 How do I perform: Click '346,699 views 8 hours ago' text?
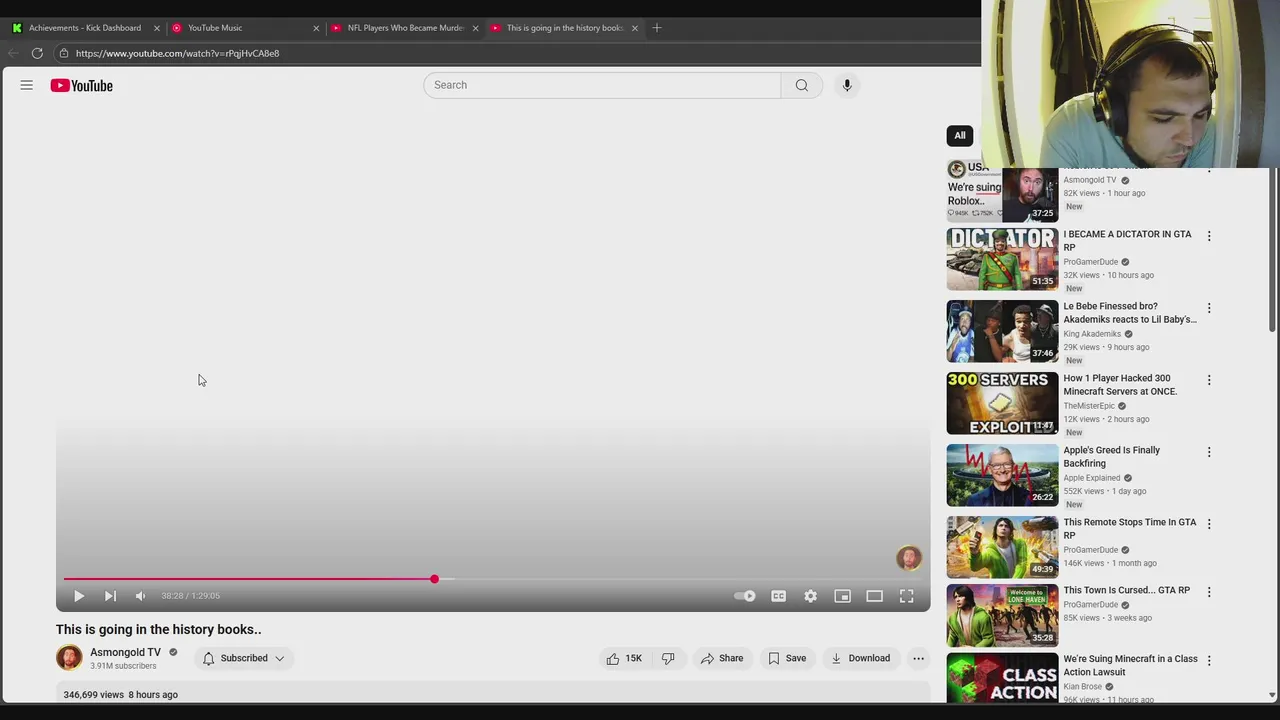(120, 694)
